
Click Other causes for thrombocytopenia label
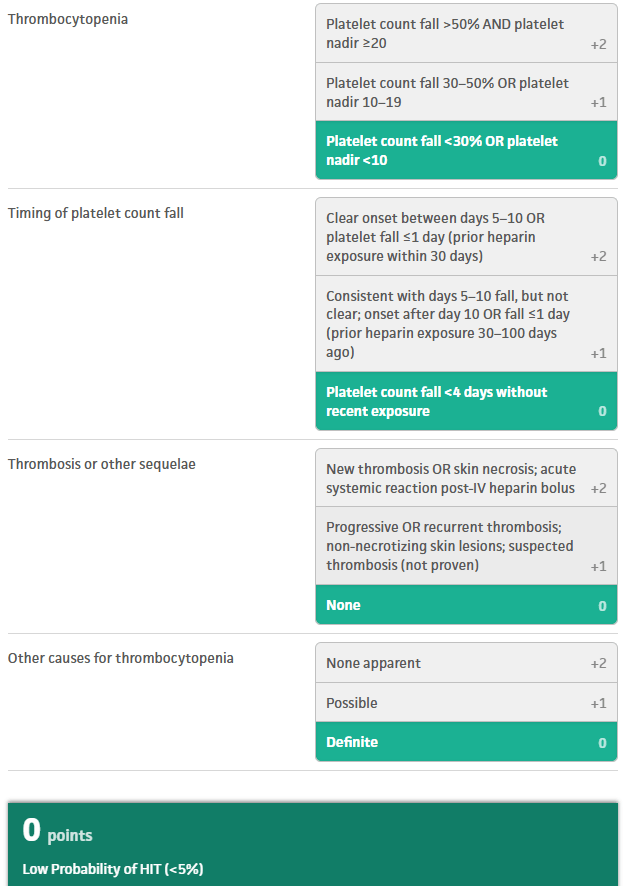[x=120, y=658]
